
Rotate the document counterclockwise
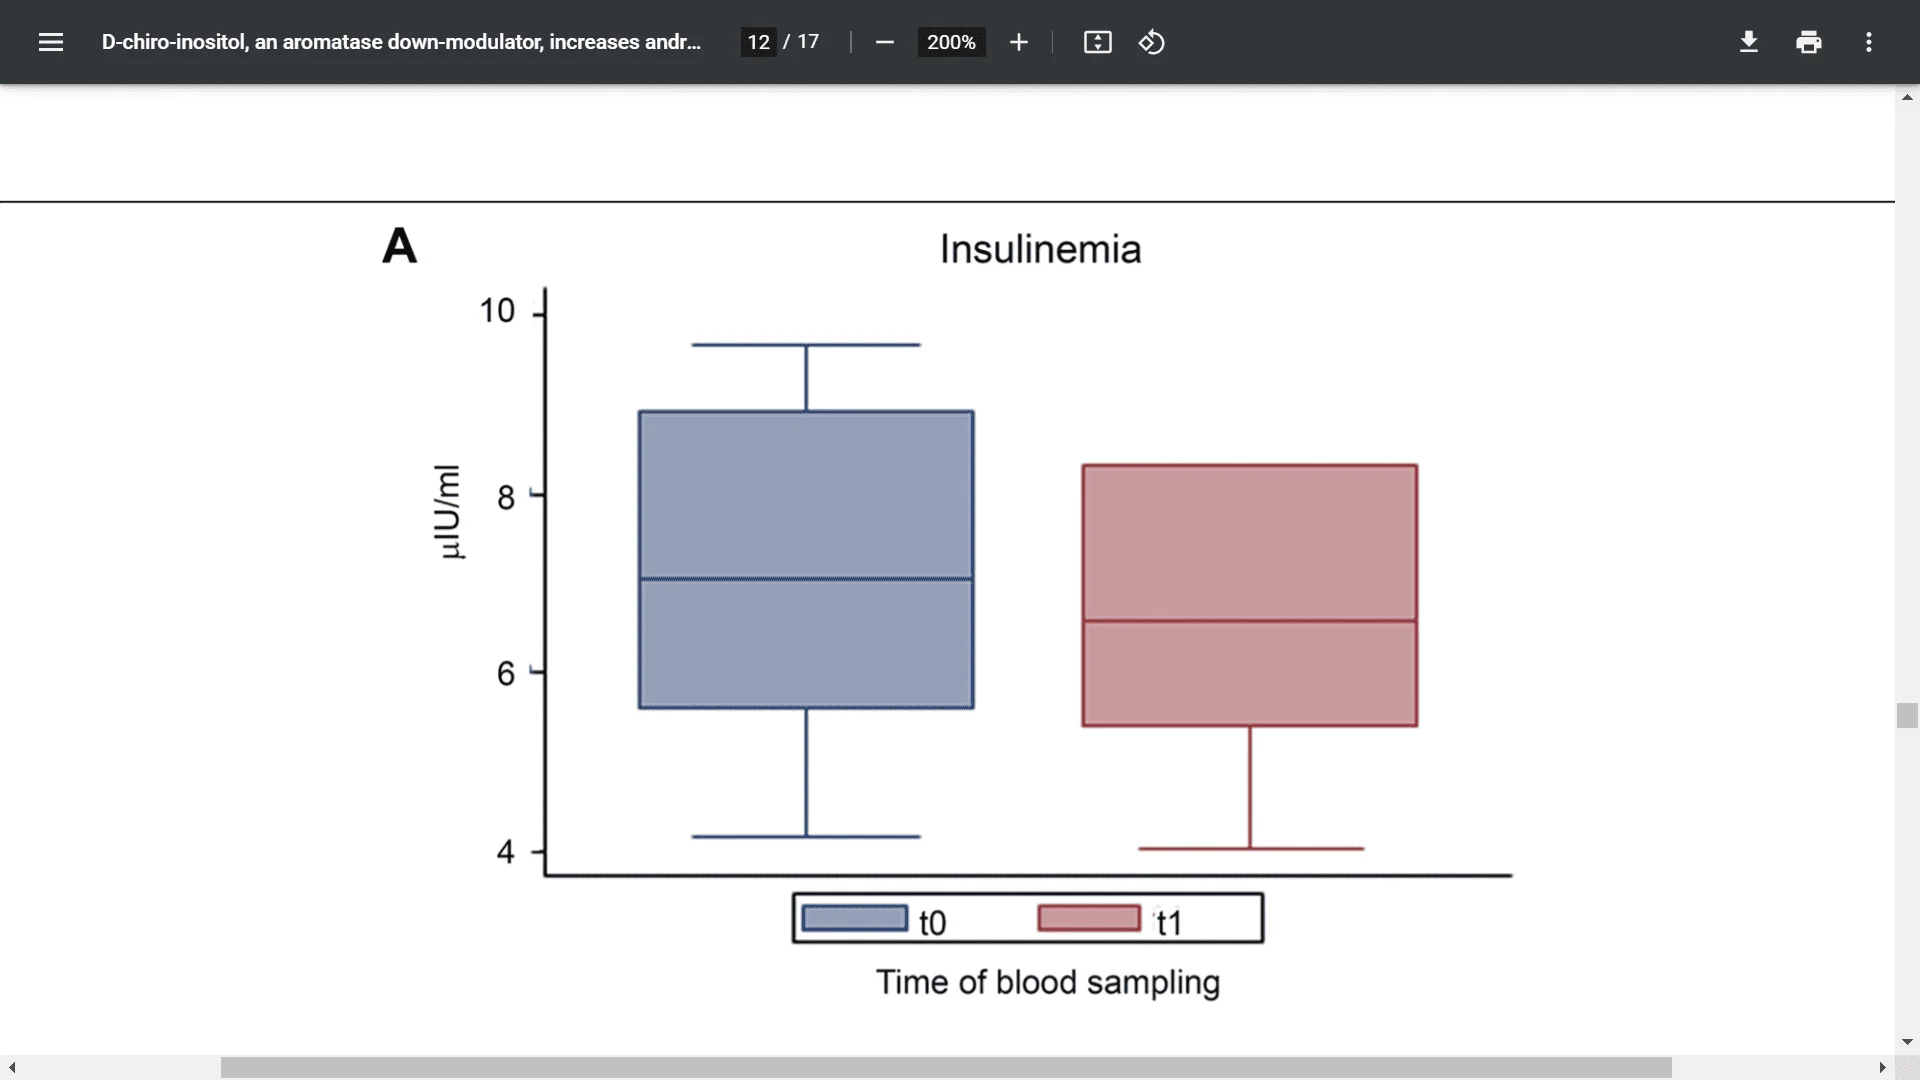click(x=1151, y=42)
